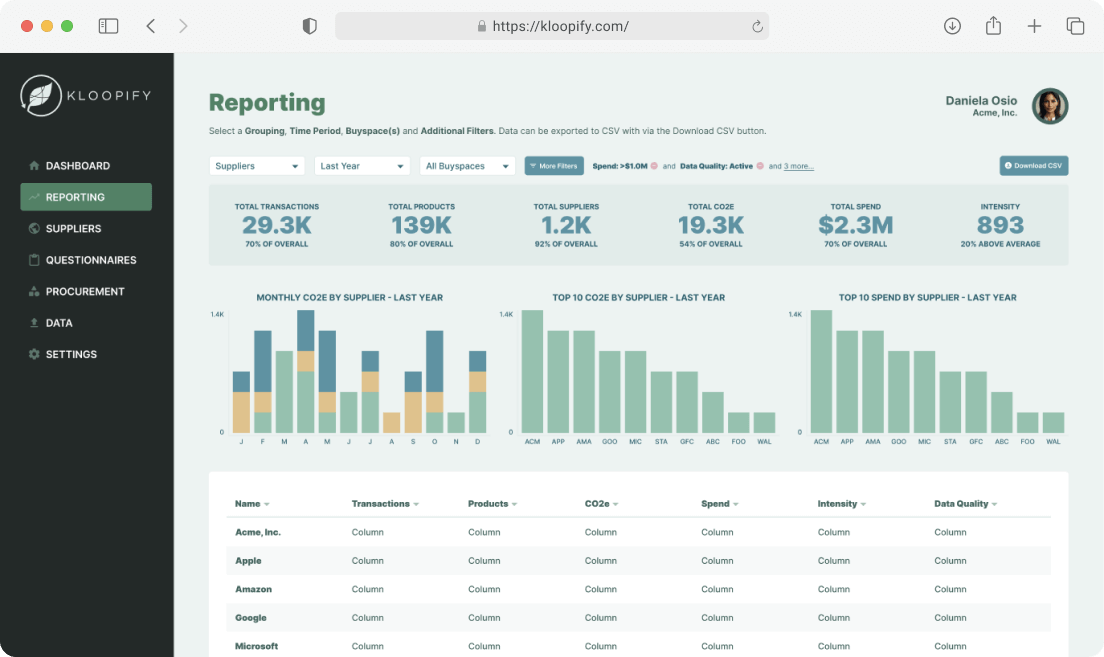This screenshot has height=657, width=1104.
Task: Open the privacy shield icon
Action: click(309, 26)
